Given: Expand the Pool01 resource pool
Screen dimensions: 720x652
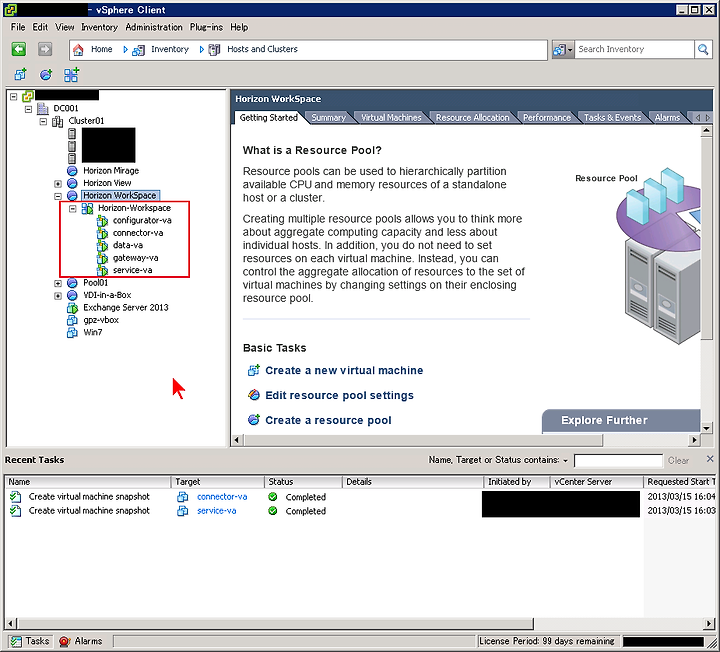Looking at the screenshot, I should [x=58, y=283].
